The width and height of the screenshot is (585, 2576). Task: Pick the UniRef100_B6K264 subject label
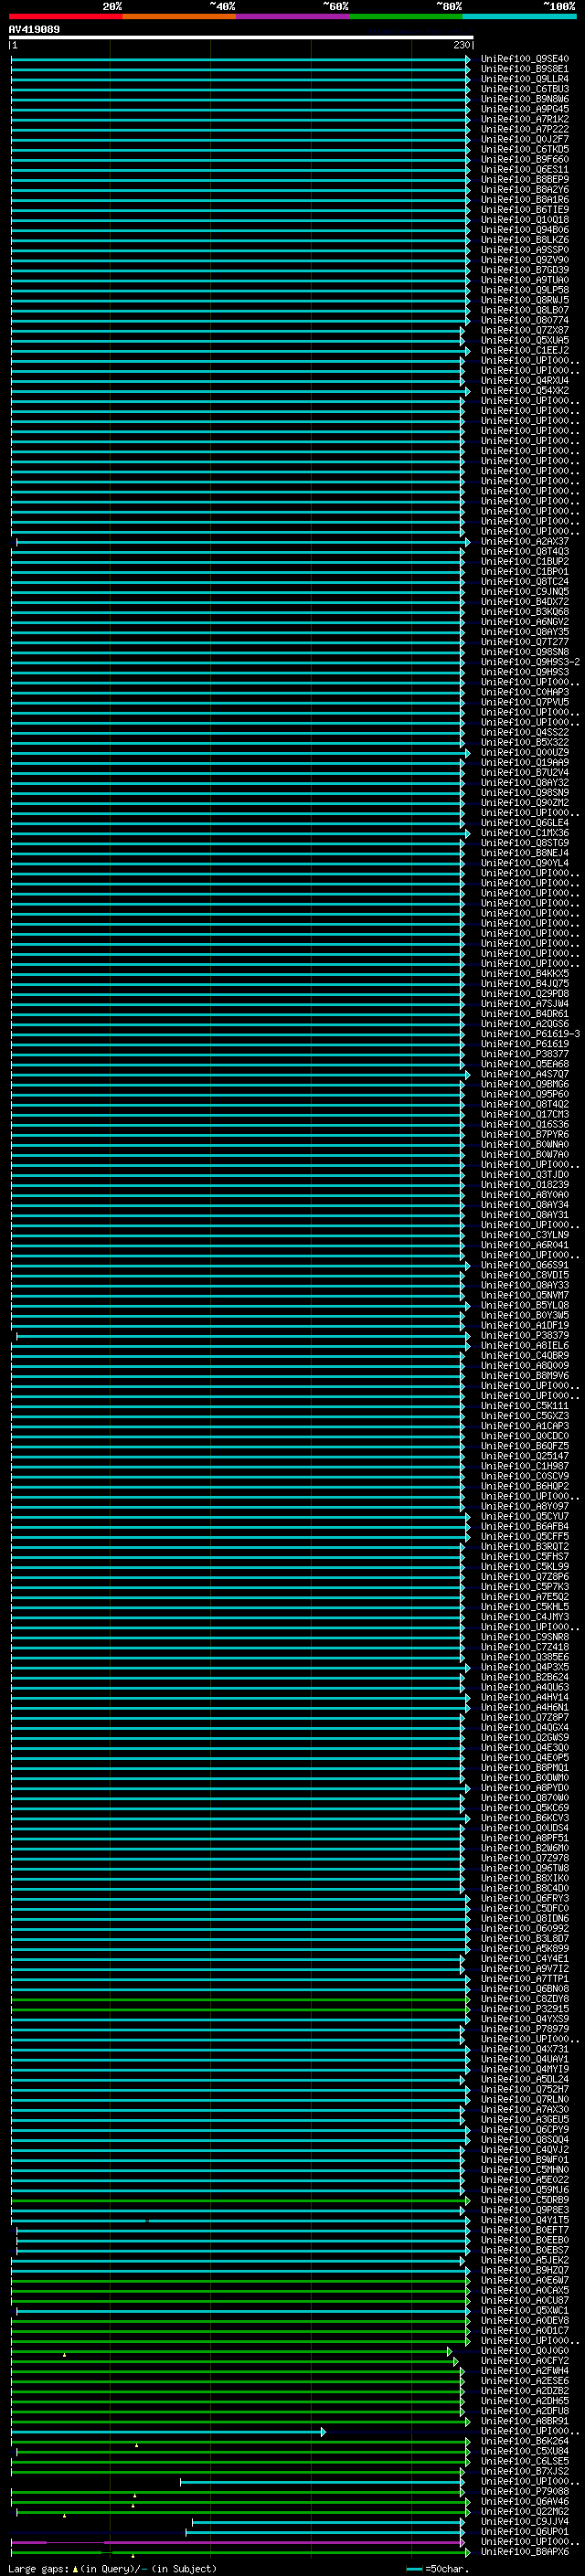click(524, 2441)
